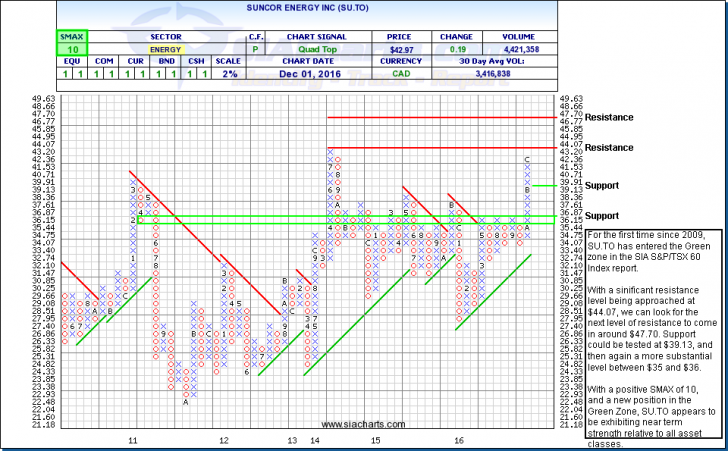Image resolution: width=728 pixels, height=451 pixels.
Task: Click the commentary text box about Green zone
Action: click(661, 338)
